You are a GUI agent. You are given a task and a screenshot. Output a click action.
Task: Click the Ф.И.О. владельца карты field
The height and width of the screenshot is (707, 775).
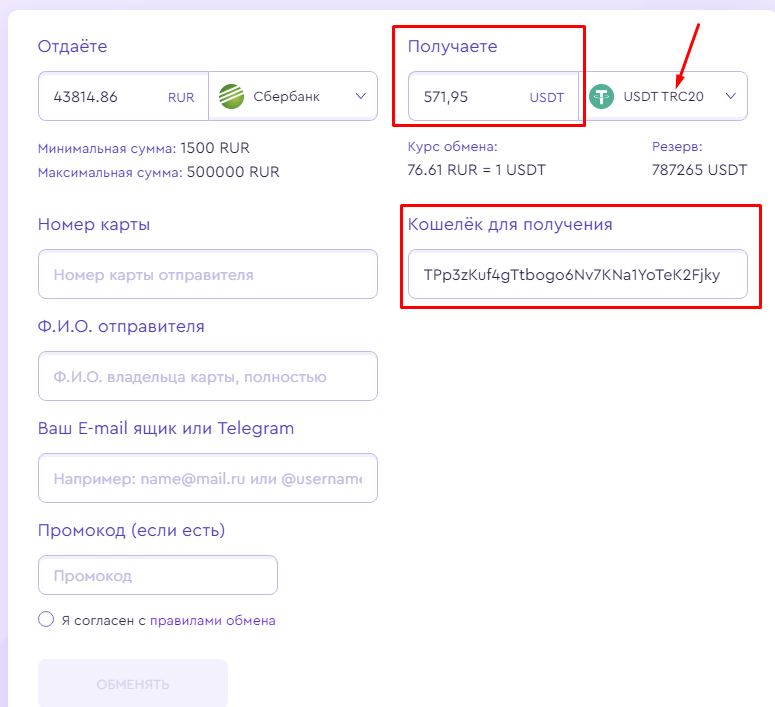[x=207, y=376]
